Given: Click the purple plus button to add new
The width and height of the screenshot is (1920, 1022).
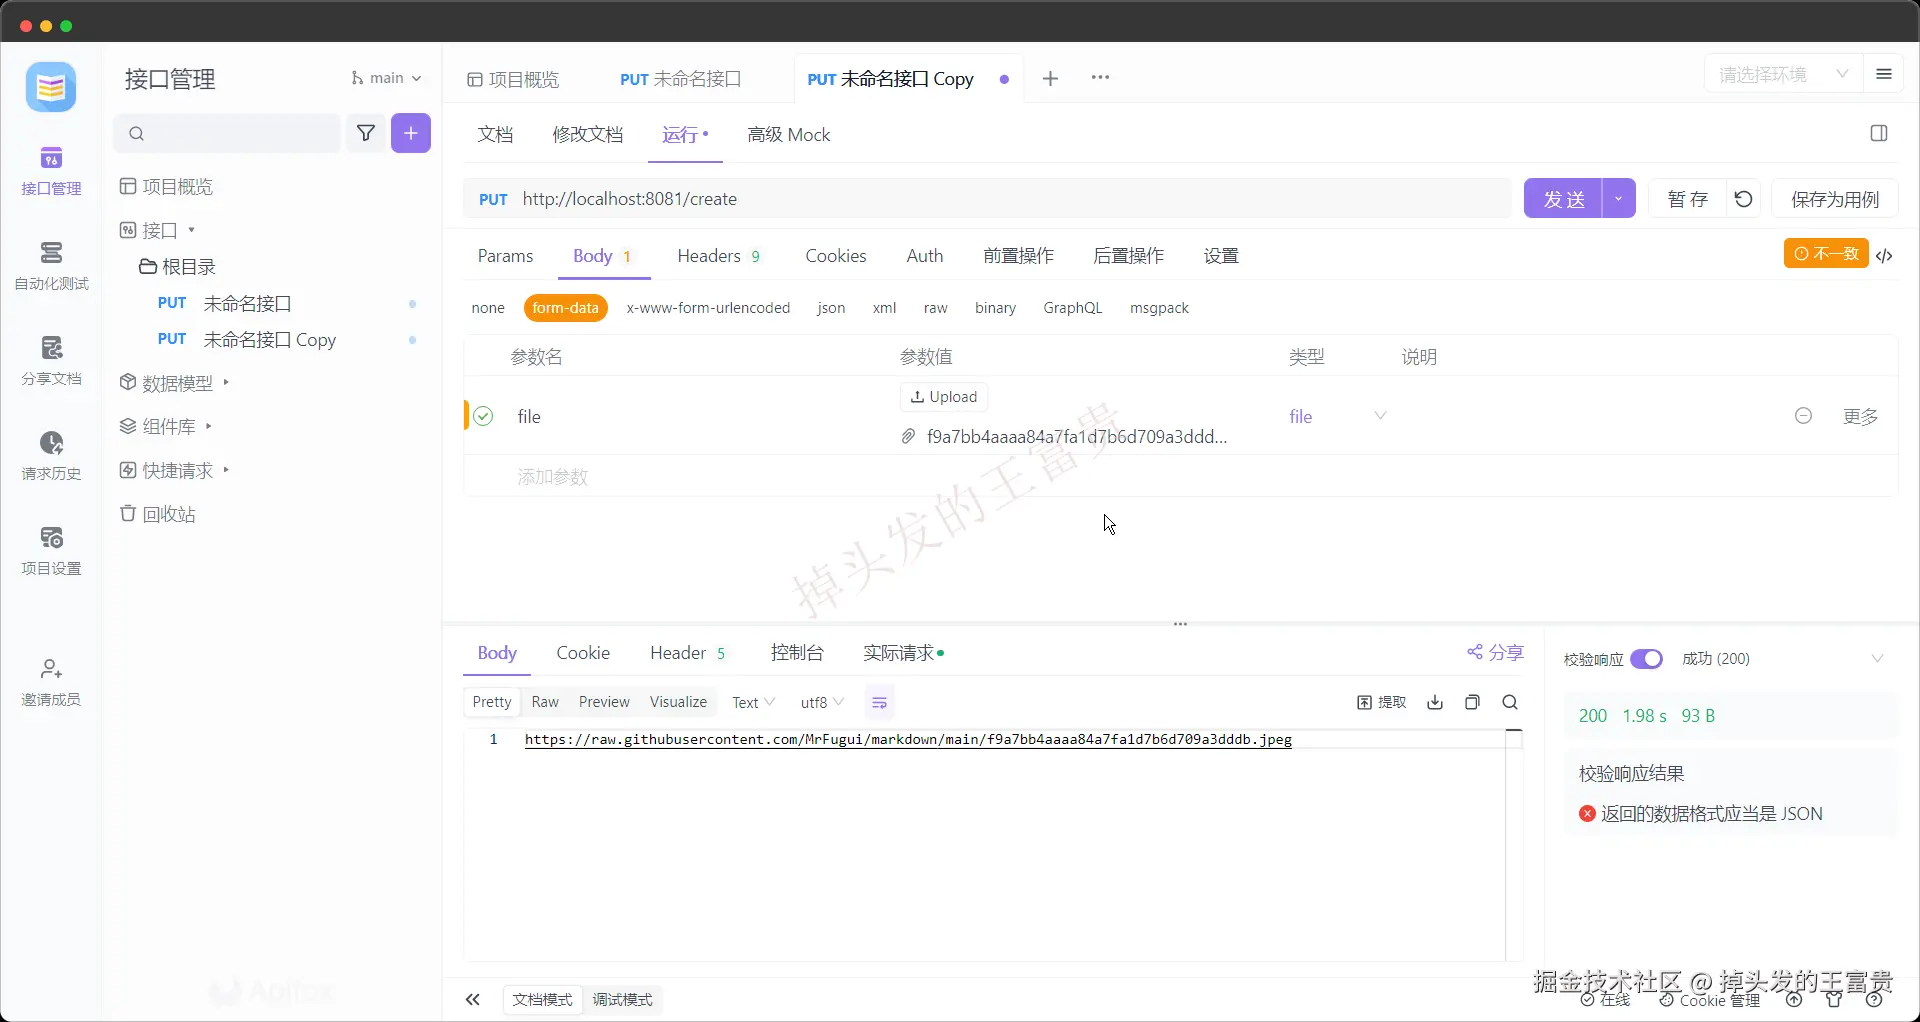Looking at the screenshot, I should (x=411, y=133).
